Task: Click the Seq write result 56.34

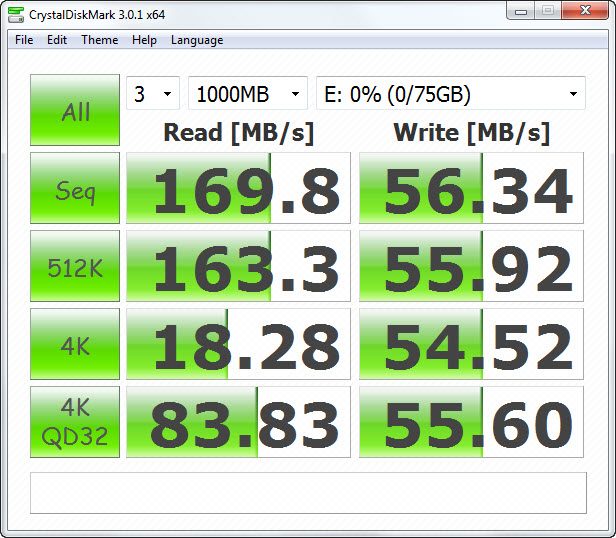Action: 471,188
